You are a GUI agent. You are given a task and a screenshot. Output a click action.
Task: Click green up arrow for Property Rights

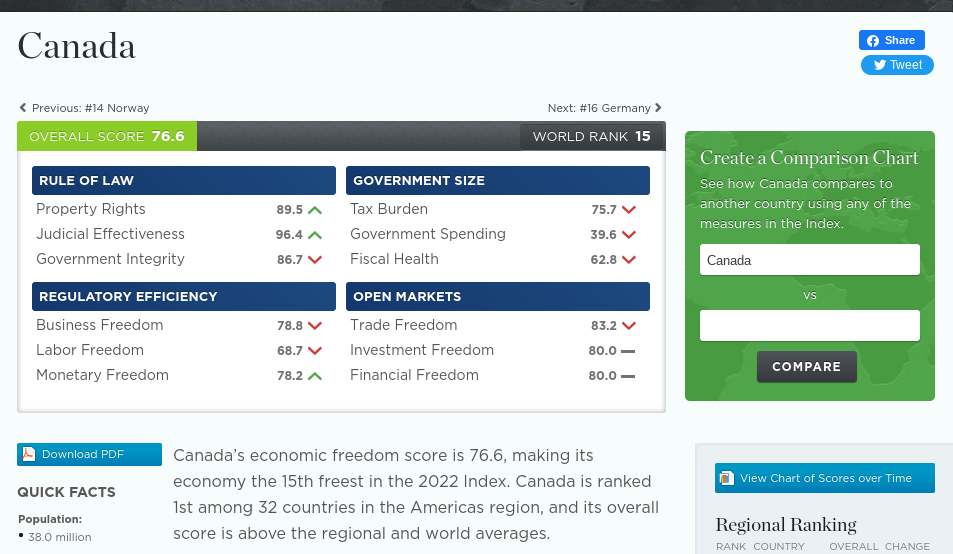coord(315,210)
